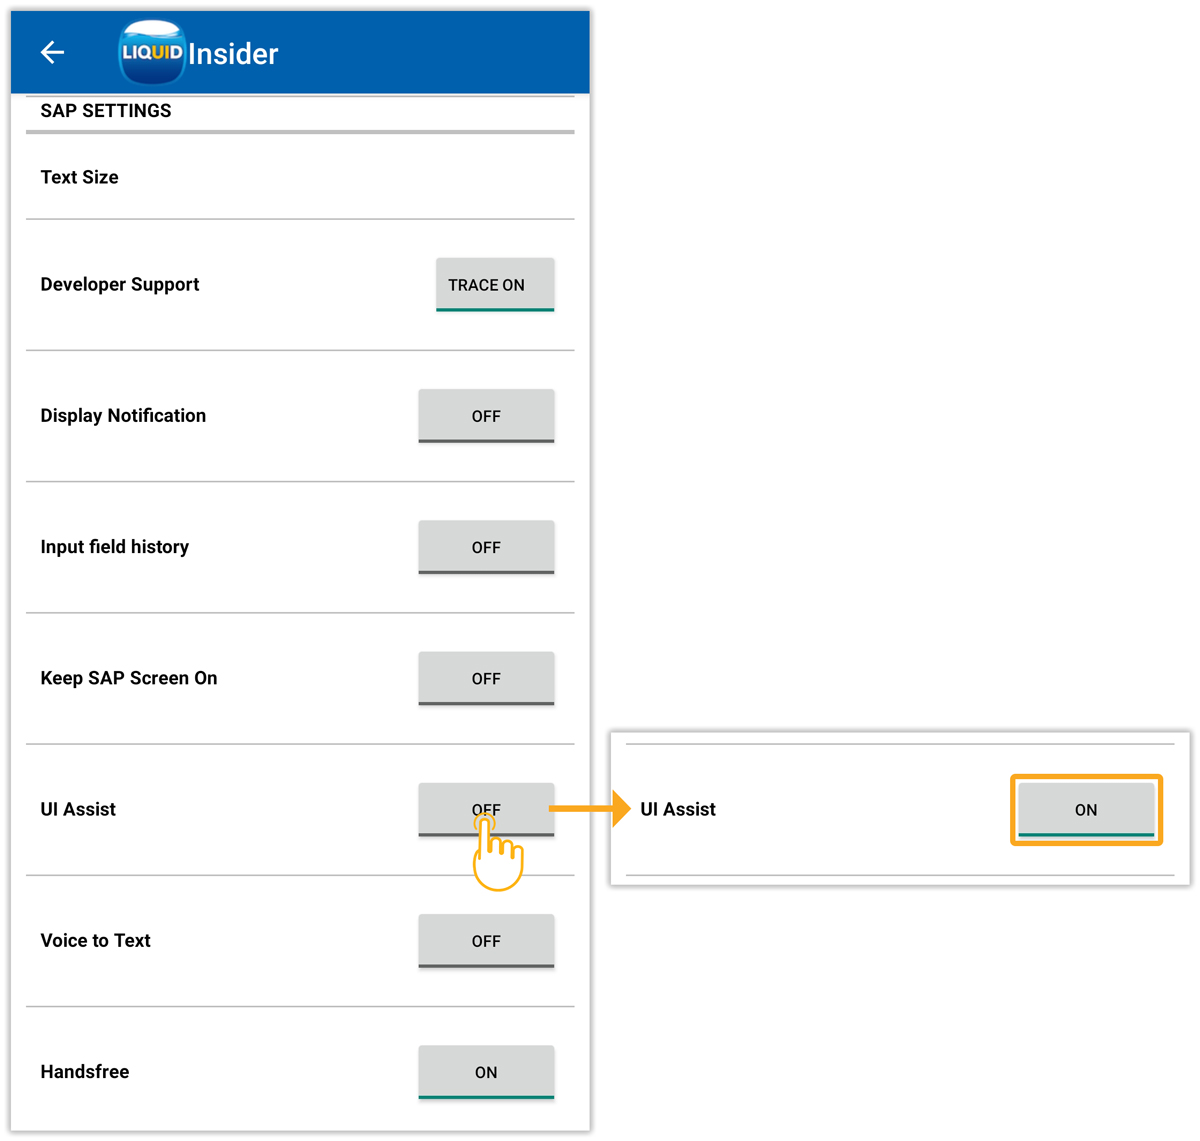This screenshot has width=1200, height=1141.
Task: Turn on Keep SAP Screen On
Action: 486,678
